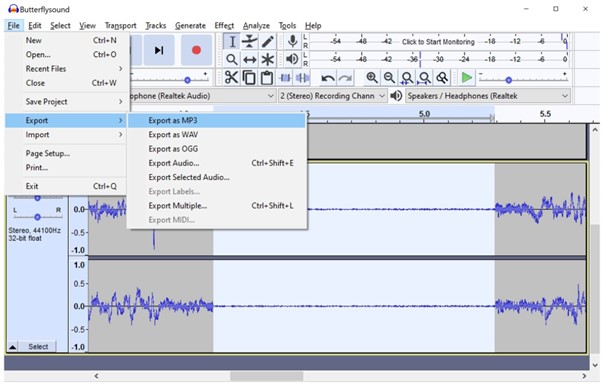Viewport: 602px width, 387px height.
Task: Open the Generate menu
Action: [x=190, y=26]
